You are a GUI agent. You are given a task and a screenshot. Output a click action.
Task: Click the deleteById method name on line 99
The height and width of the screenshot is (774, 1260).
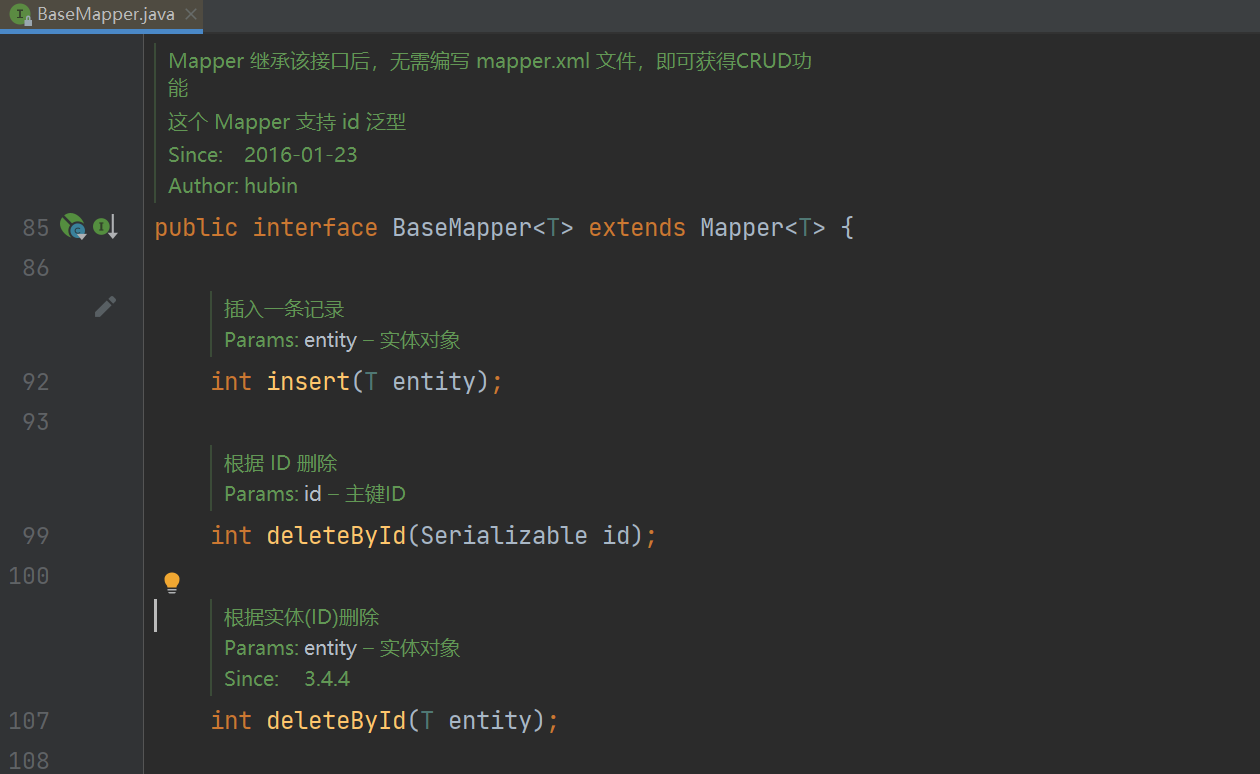[336, 536]
